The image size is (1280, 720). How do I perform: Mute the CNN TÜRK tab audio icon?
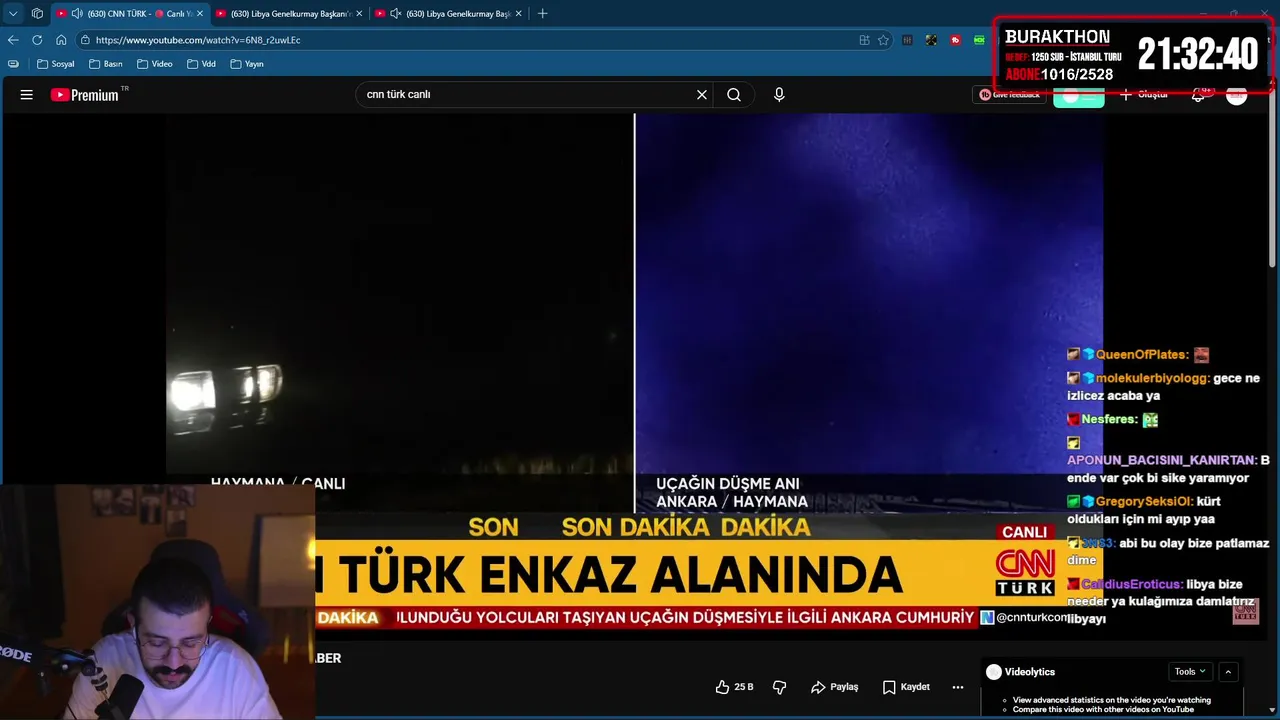click(77, 14)
